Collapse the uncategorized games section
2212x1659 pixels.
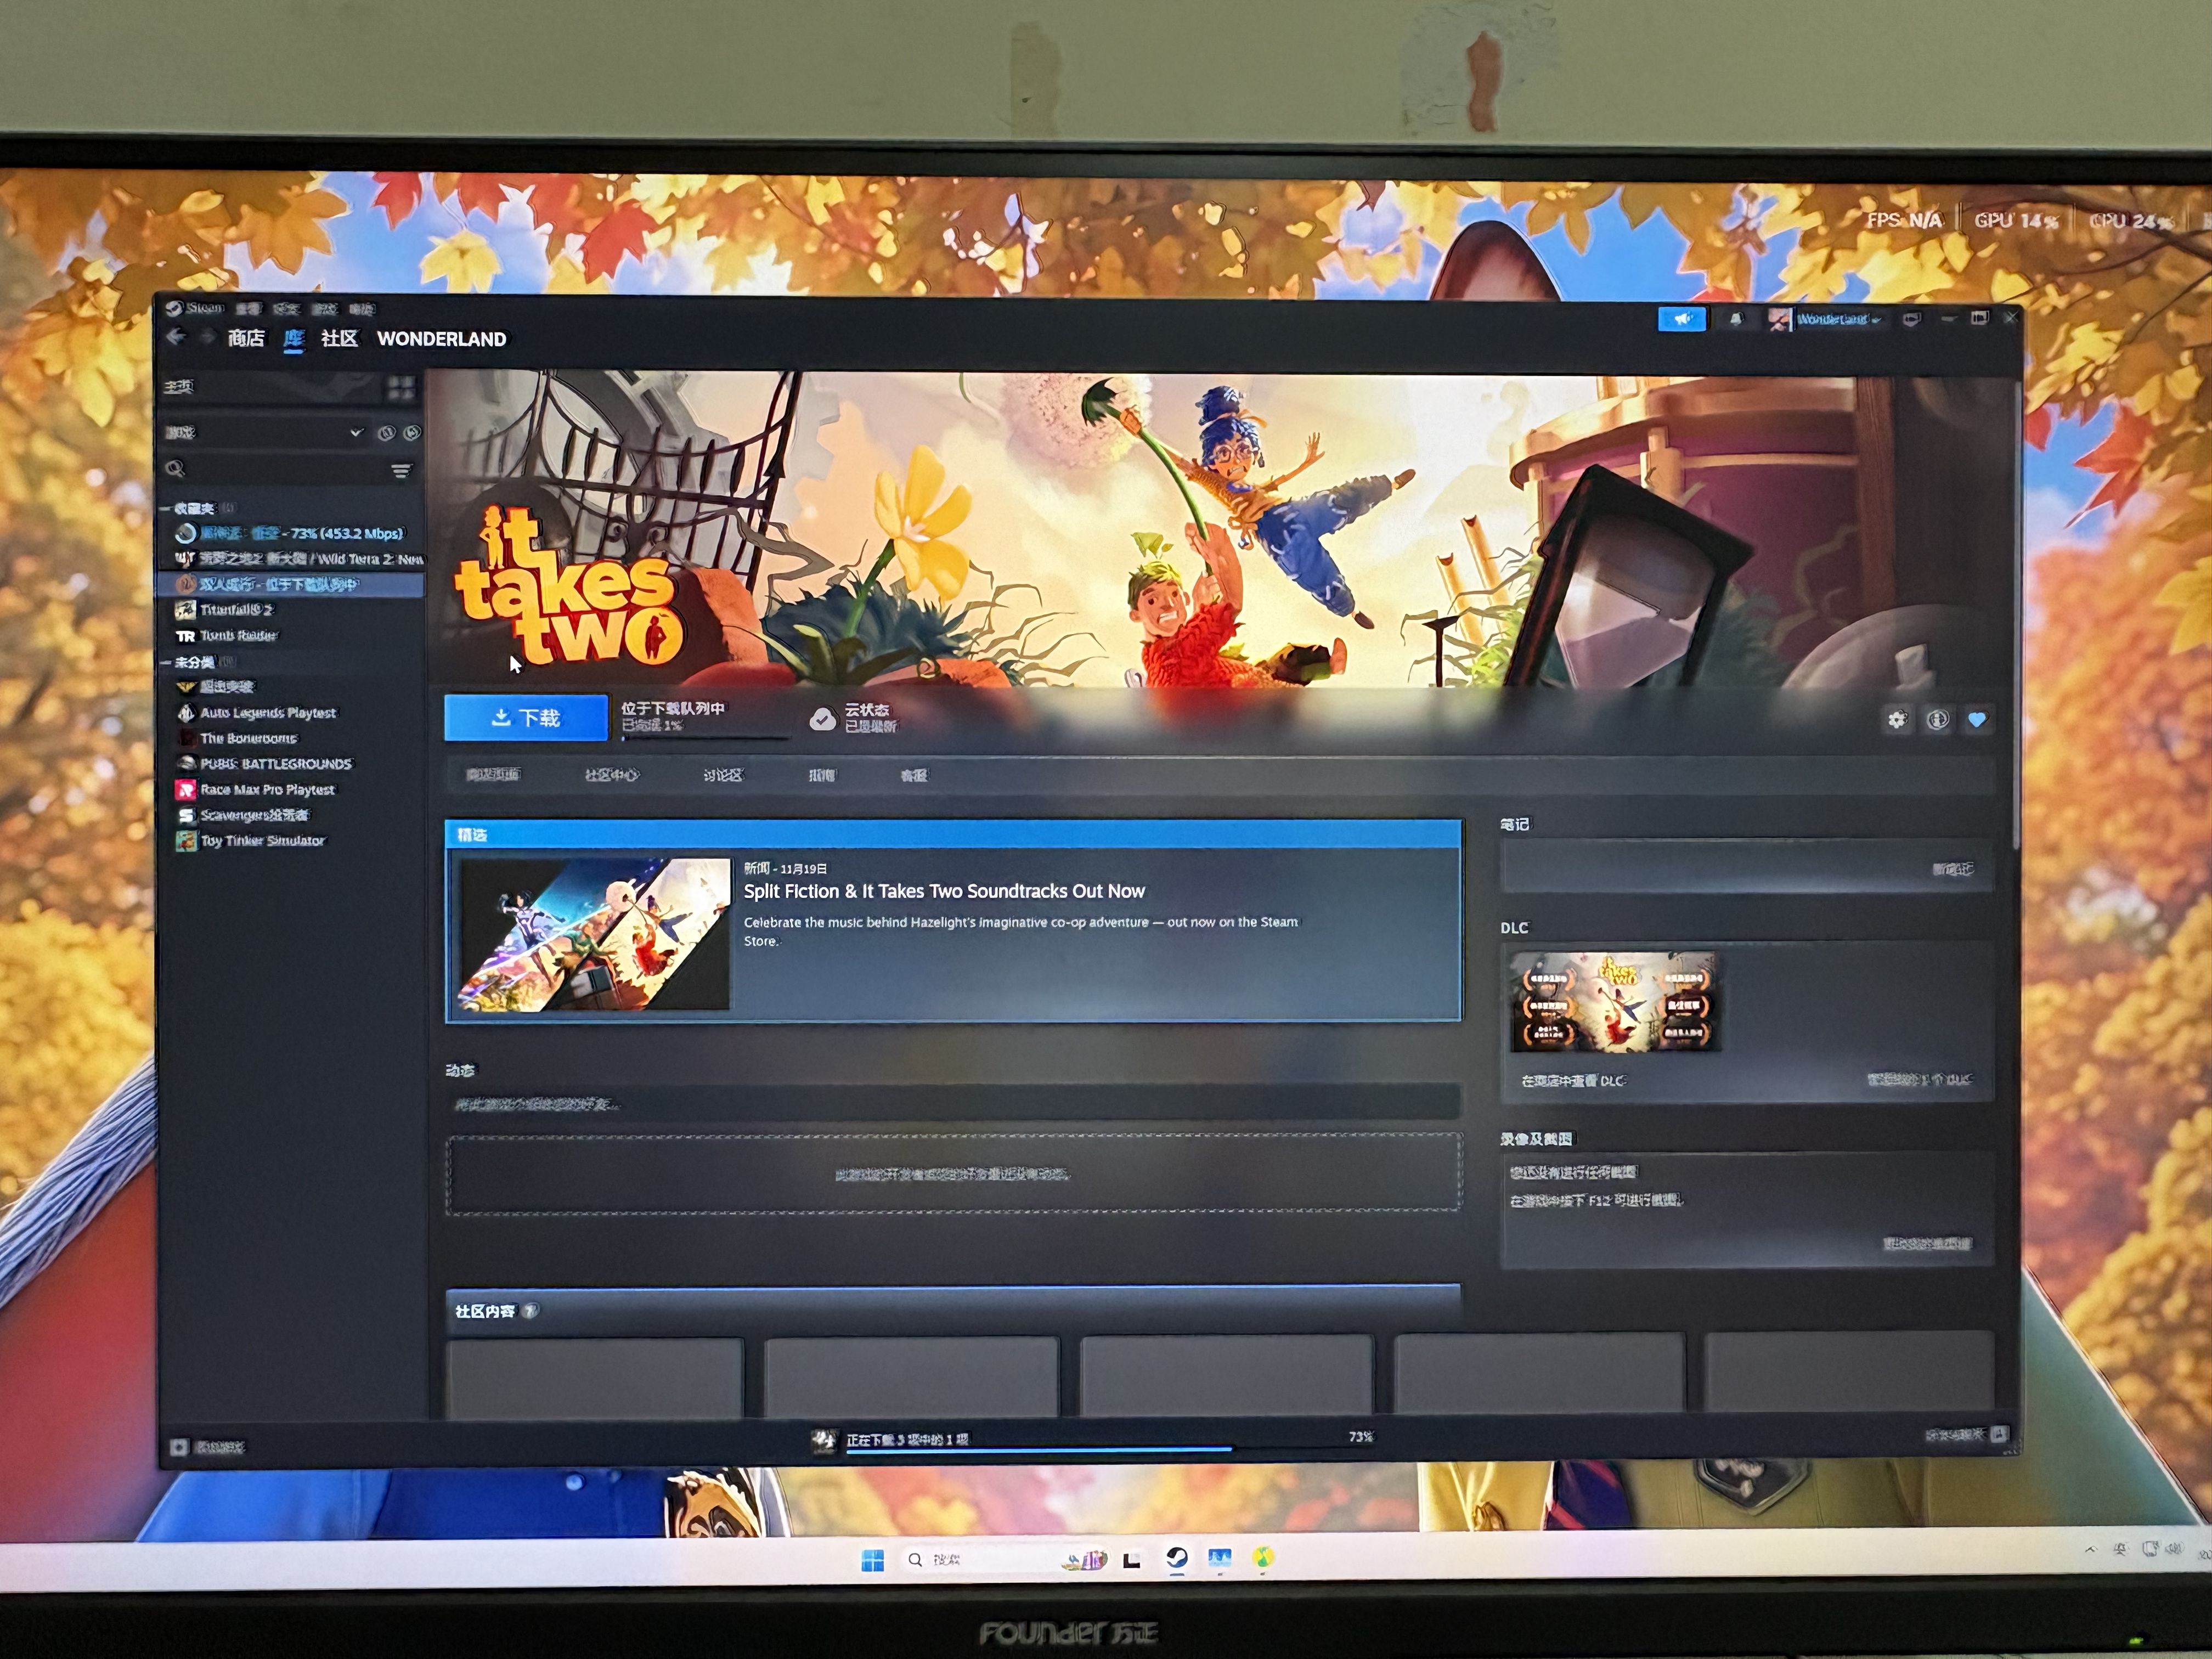pyautogui.click(x=165, y=662)
